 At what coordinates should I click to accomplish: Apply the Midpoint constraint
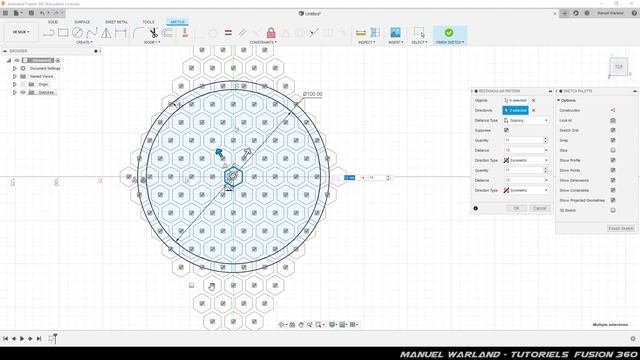pyautogui.click(x=285, y=33)
